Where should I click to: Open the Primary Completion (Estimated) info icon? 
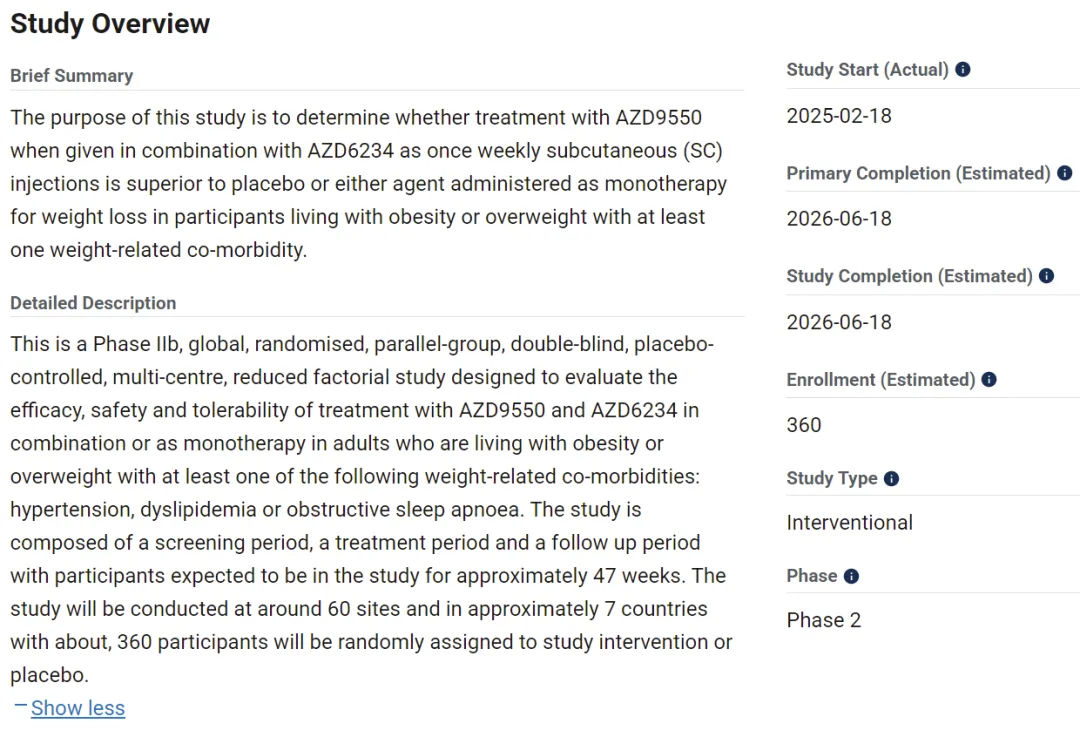[1064, 173]
